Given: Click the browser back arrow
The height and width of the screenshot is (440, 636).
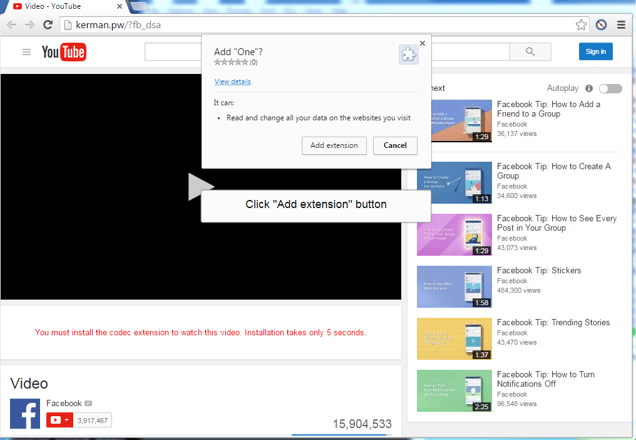Looking at the screenshot, I should 11,24.
